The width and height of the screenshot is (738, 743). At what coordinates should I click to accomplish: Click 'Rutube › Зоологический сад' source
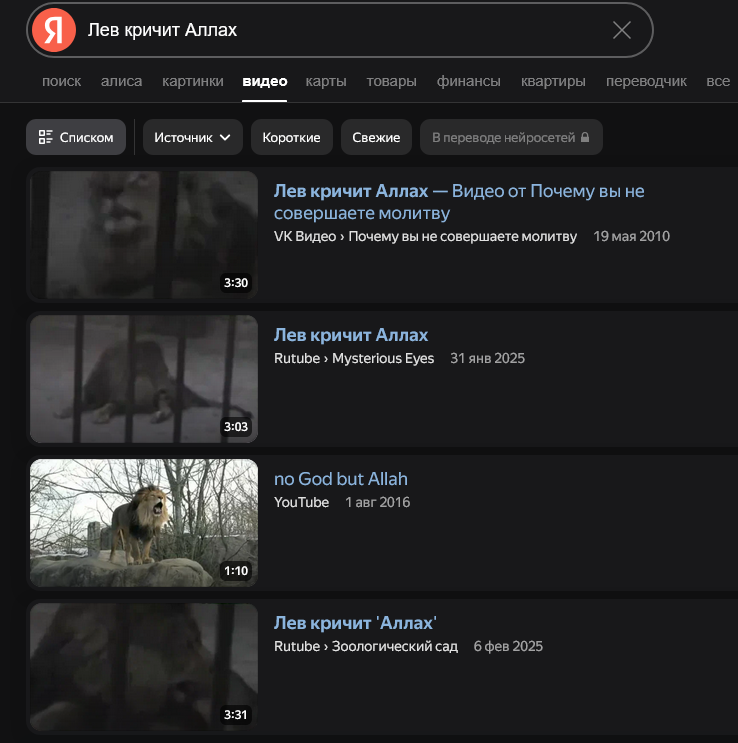tap(366, 646)
